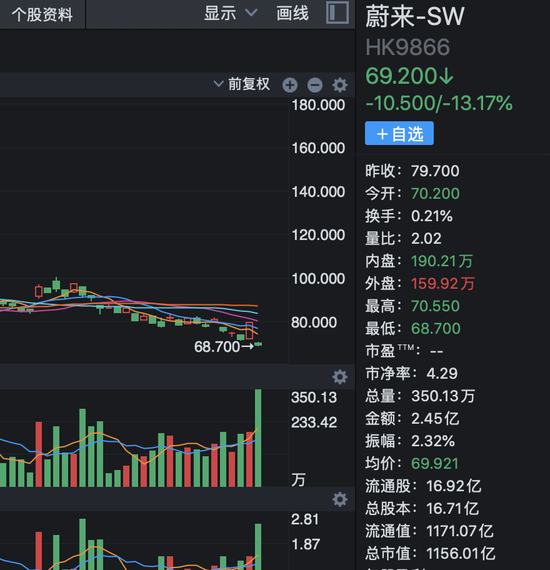Open the 个股资料 tab

(x=42, y=15)
